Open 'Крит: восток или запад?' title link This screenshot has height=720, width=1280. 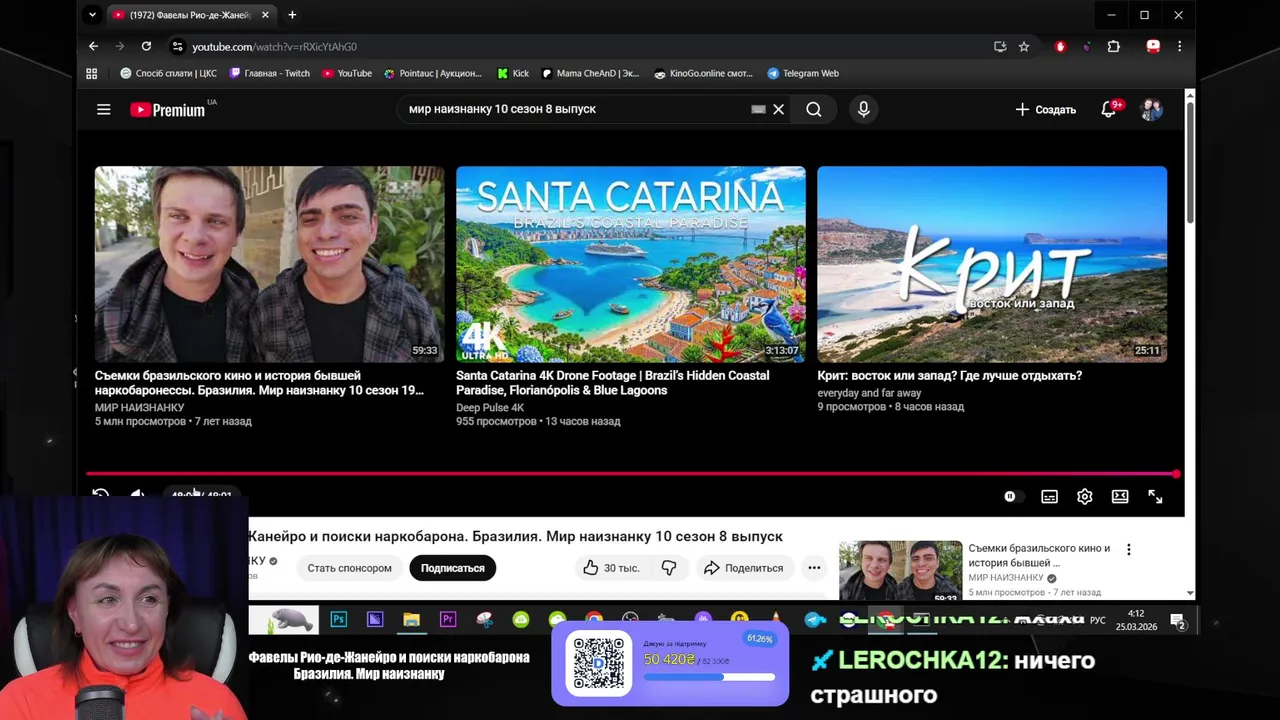(949, 376)
